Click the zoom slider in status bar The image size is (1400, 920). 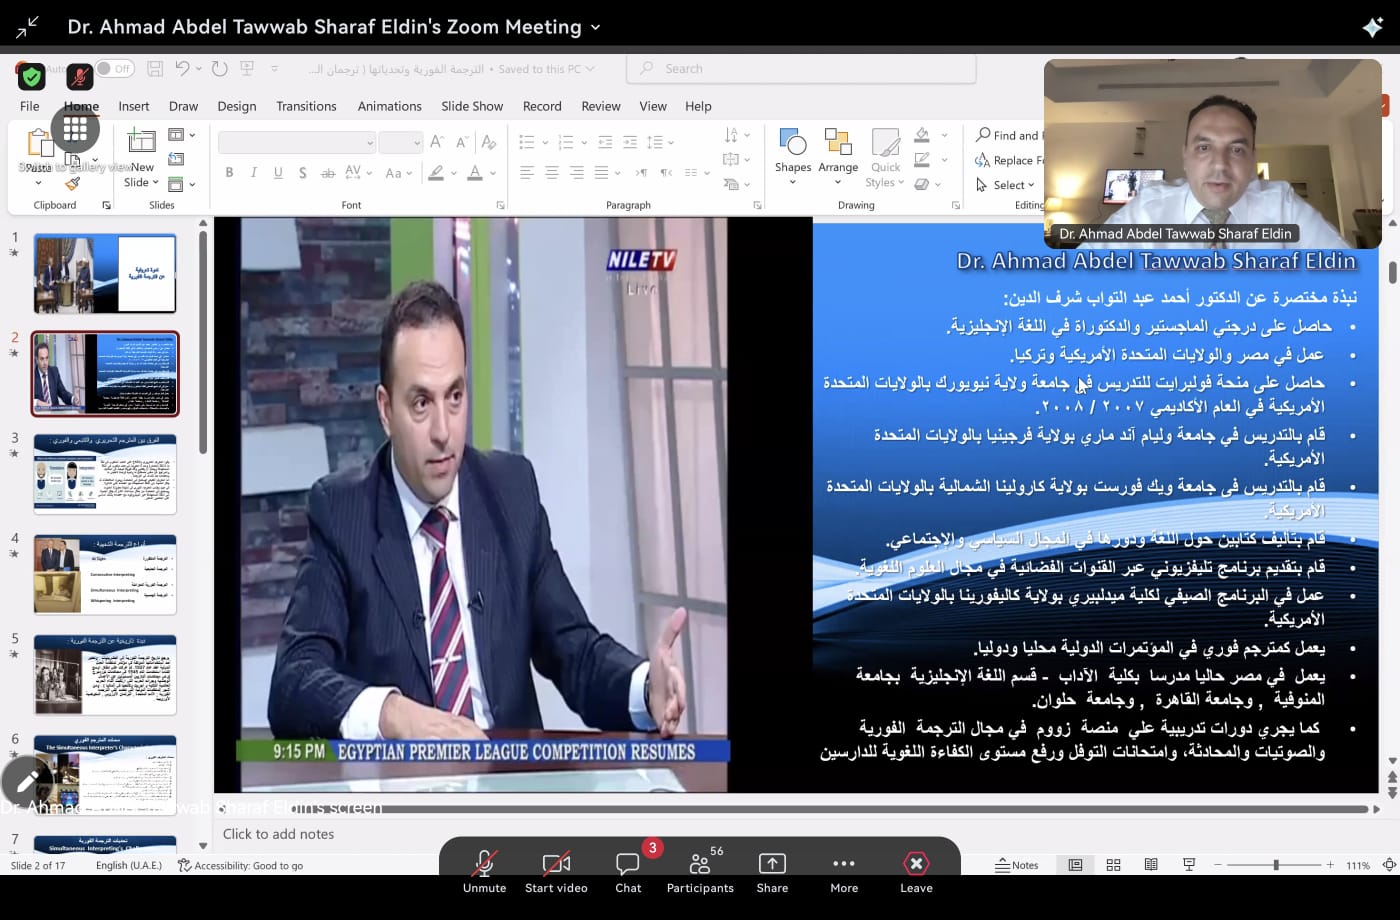coord(1276,865)
